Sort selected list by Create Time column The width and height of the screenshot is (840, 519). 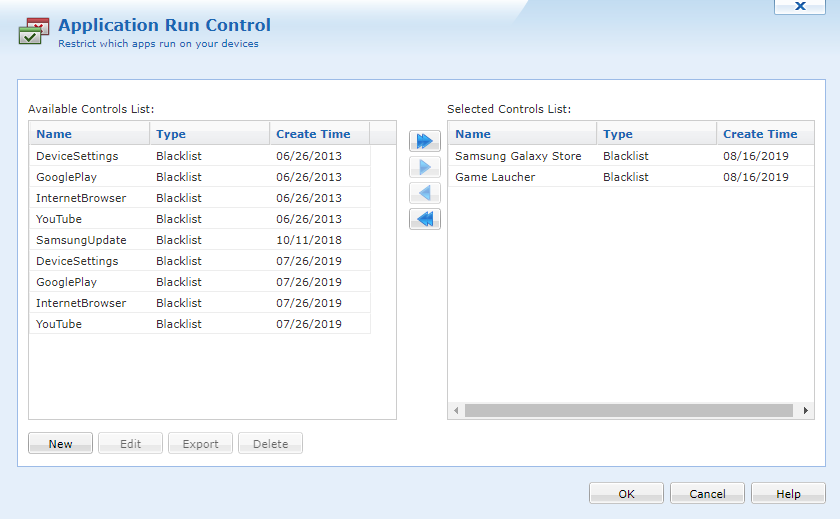pos(765,134)
